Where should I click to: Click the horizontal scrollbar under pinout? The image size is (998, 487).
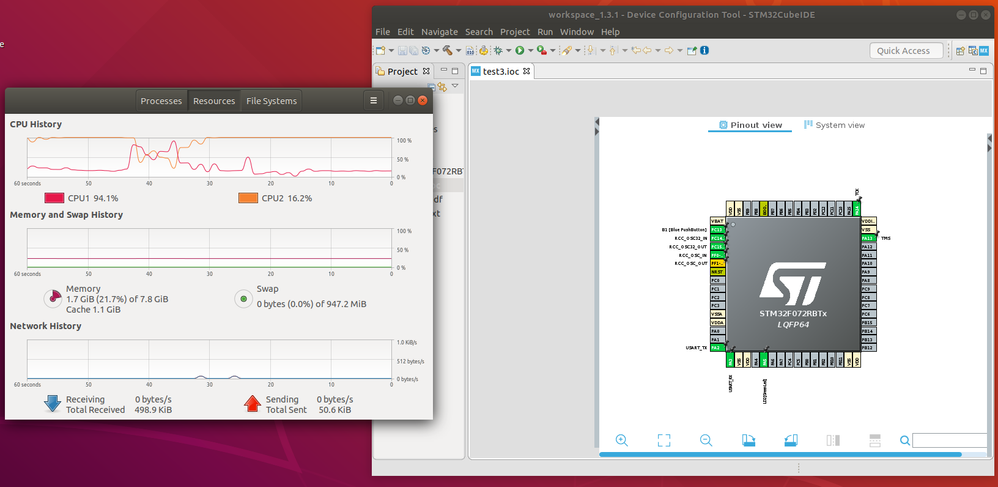pyautogui.click(x=780, y=455)
